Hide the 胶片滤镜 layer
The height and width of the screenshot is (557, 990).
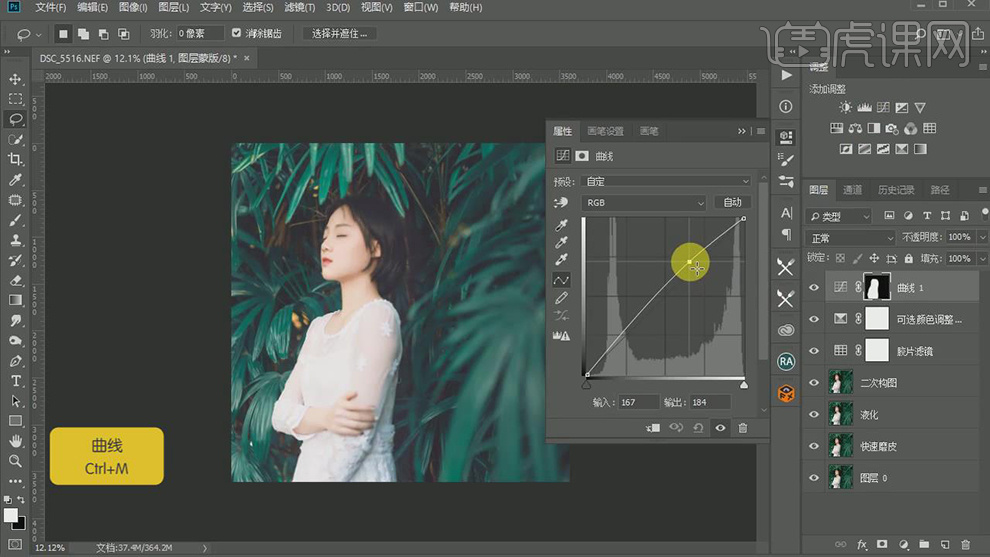(x=814, y=350)
